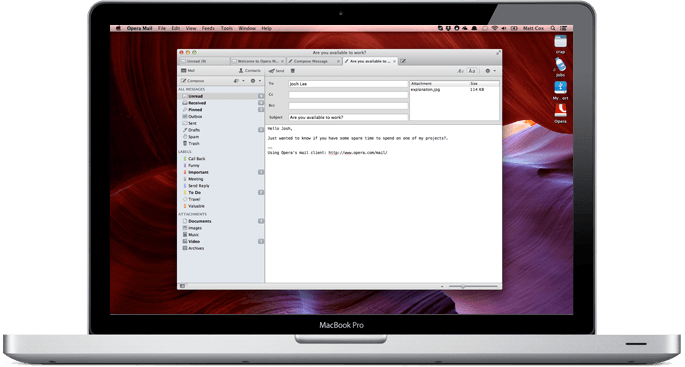Image resolution: width=685 pixels, height=367 pixels.
Task: Open the Outbox folder
Action: click(221, 117)
